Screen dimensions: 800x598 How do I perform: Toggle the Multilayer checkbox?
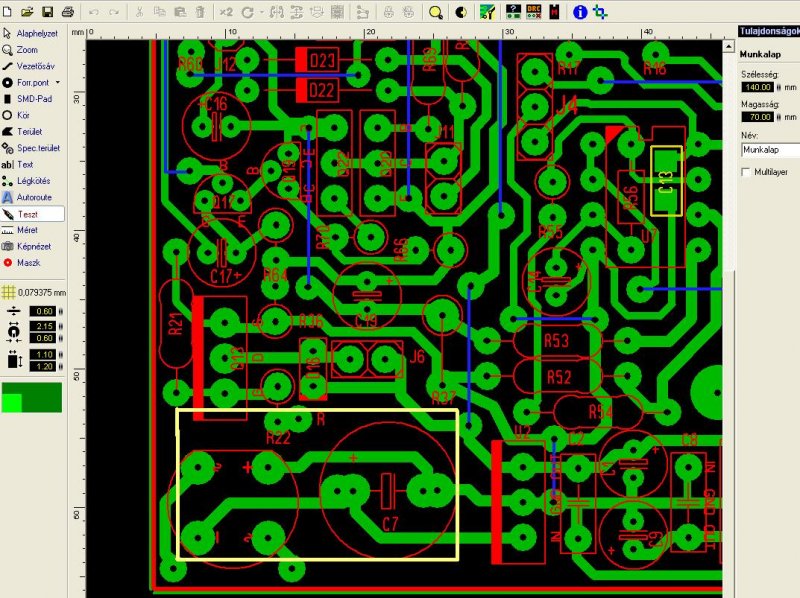[746, 172]
